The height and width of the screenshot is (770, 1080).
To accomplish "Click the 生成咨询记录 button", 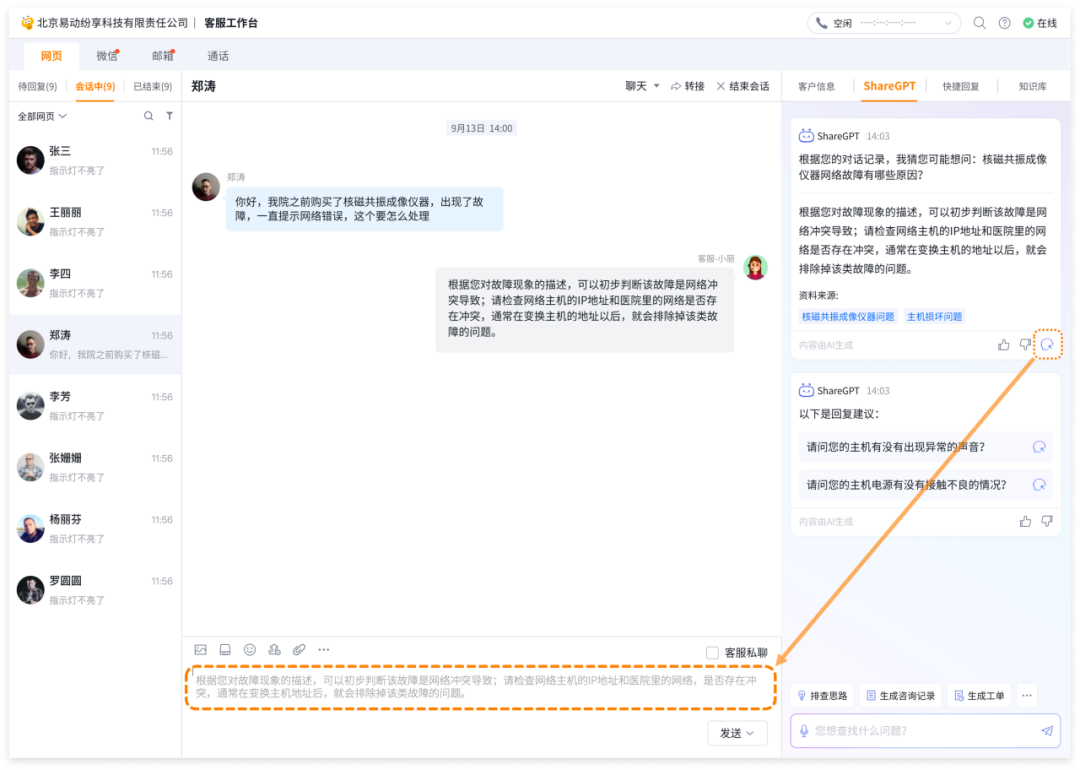I will coord(901,696).
